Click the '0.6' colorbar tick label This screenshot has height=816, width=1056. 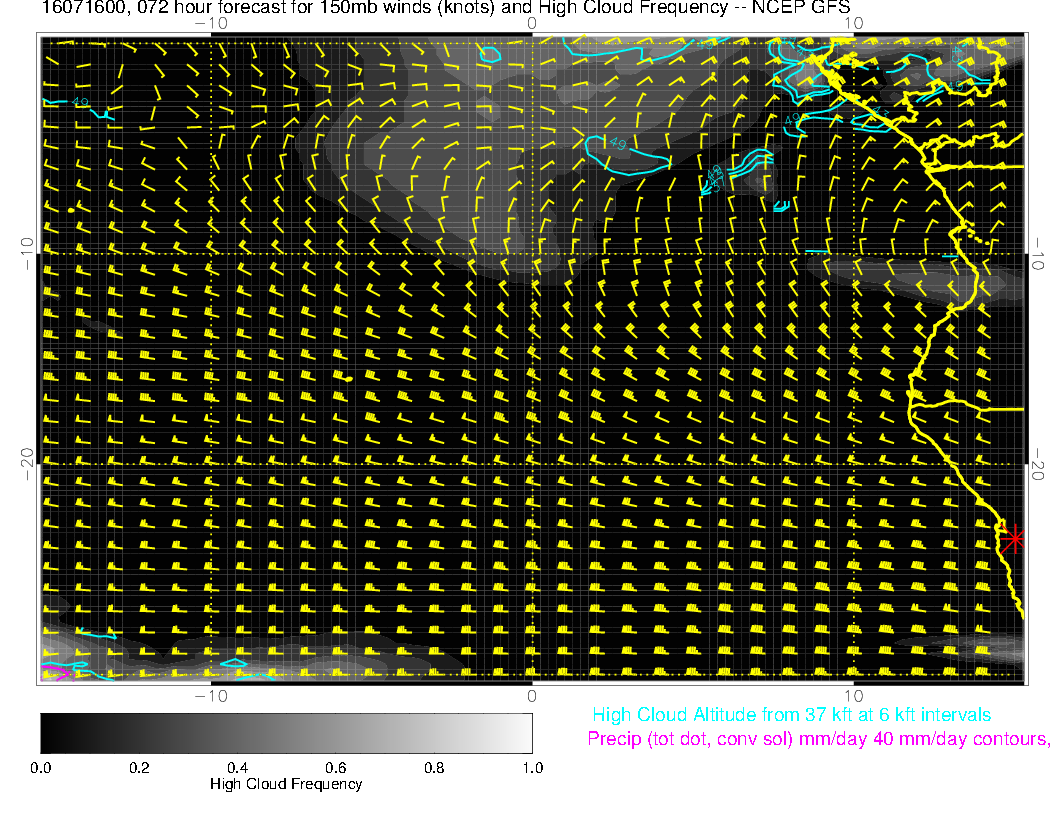tap(335, 768)
